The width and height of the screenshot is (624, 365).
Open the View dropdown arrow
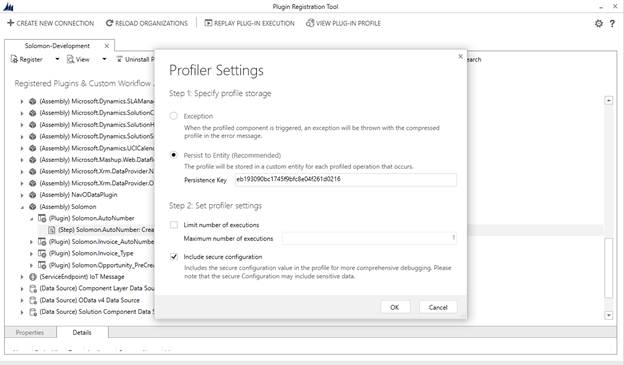pyautogui.click(x=104, y=59)
